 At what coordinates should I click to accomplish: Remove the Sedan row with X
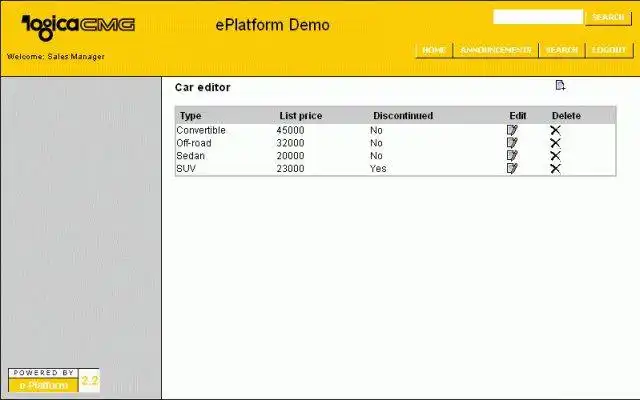(556, 156)
